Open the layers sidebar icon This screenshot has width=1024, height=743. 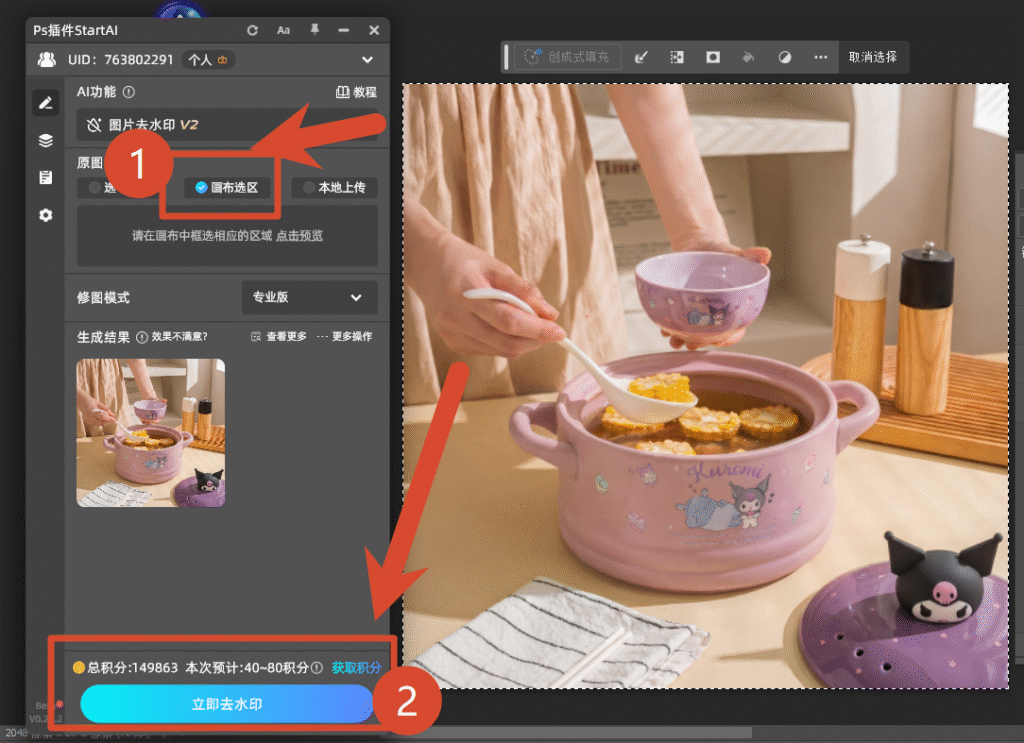(x=46, y=140)
